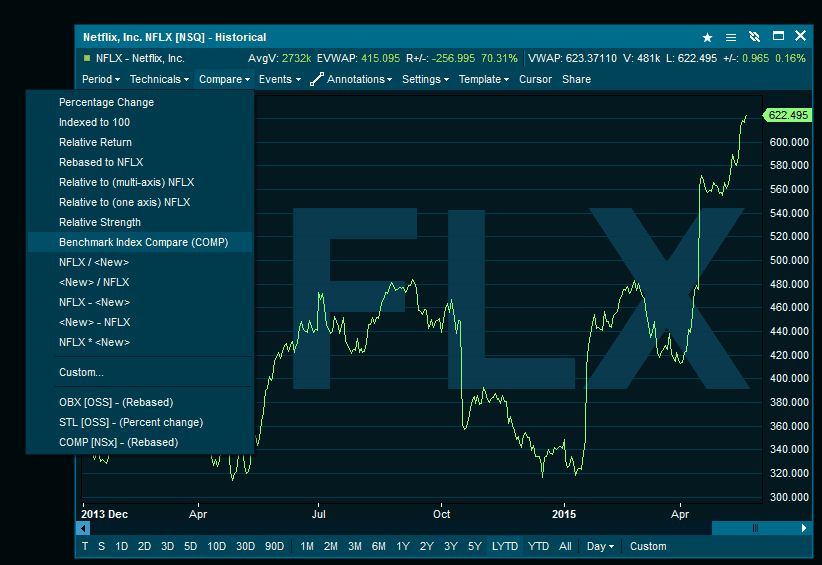Screen dimensions: 822x565
Task: Click the green NFLX series color square
Action: [87, 58]
